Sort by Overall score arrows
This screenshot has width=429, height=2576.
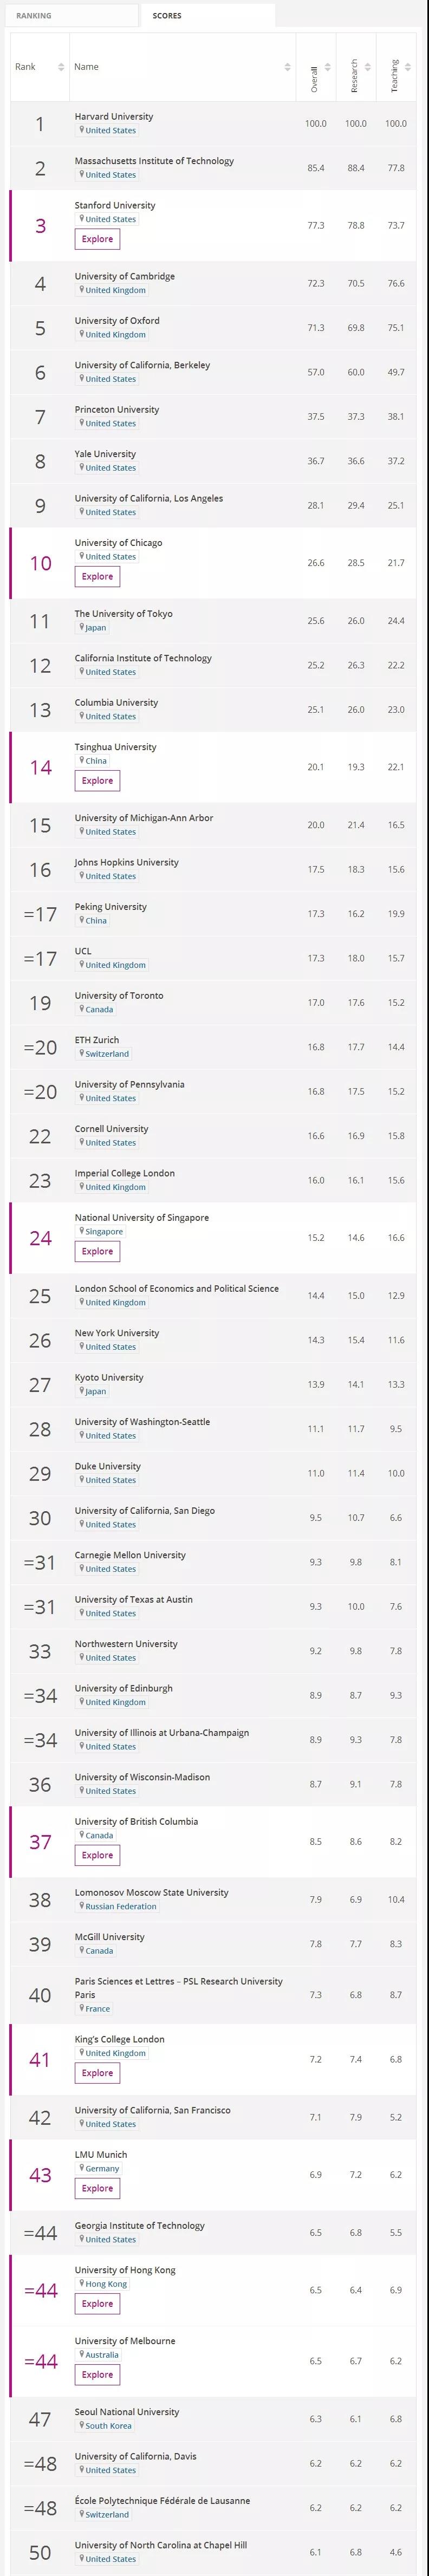328,67
